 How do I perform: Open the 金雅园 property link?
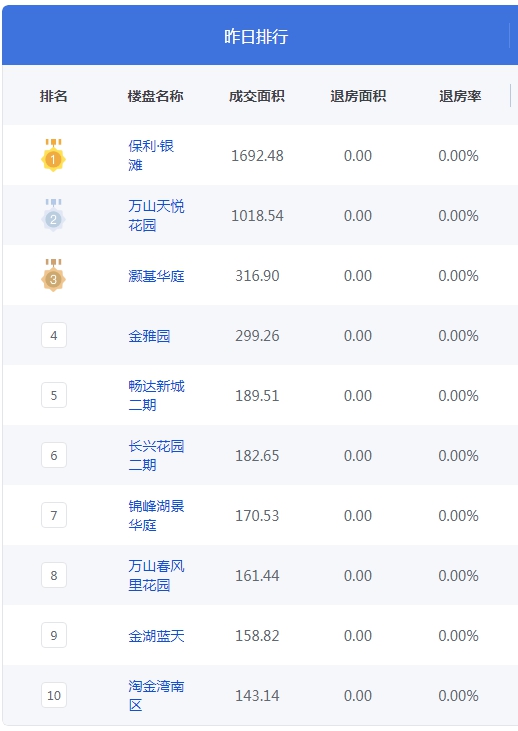pyautogui.click(x=149, y=336)
